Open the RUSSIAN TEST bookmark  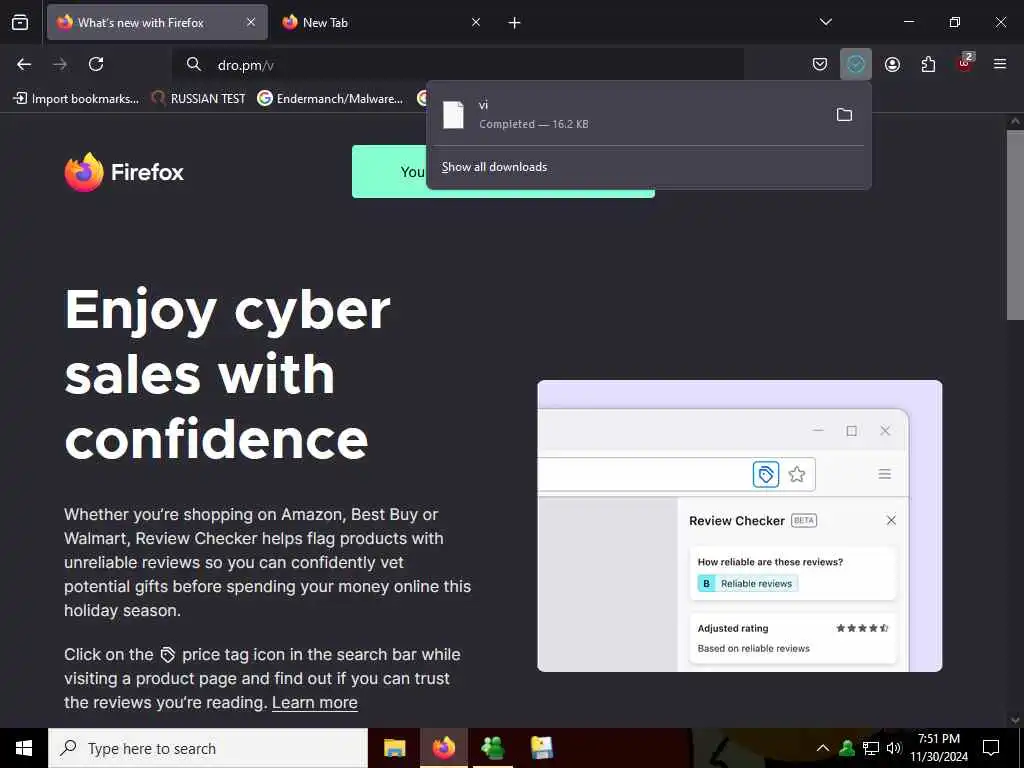[199, 99]
